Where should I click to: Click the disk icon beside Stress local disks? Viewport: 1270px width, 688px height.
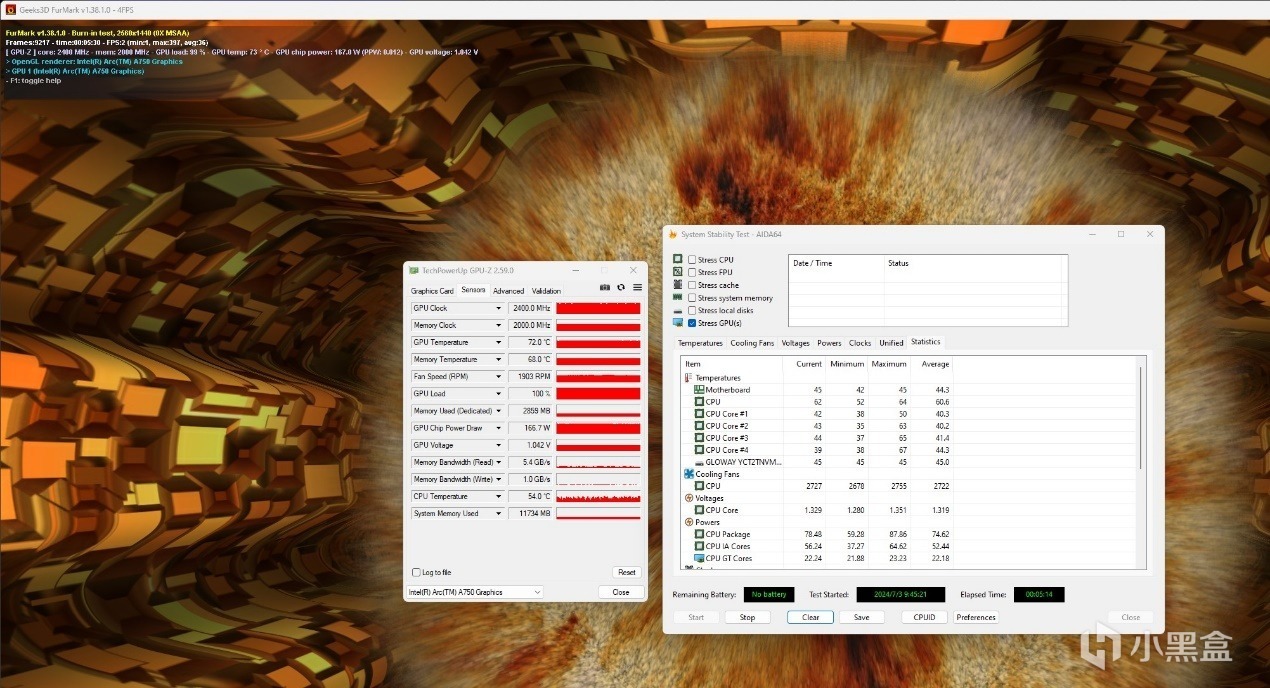(678, 310)
